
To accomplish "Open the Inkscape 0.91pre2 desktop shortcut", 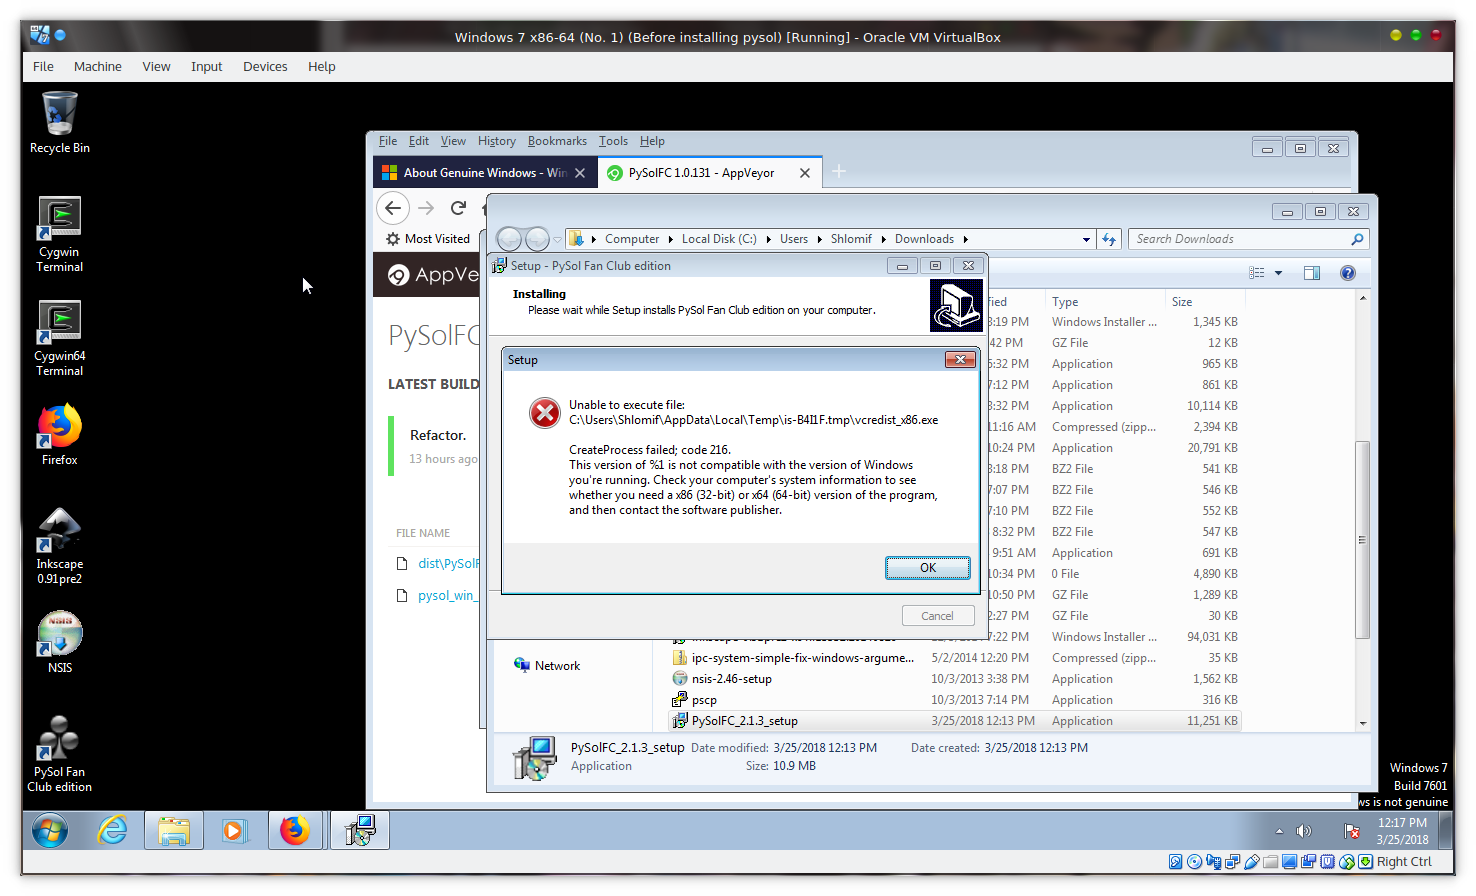I will [59, 545].
